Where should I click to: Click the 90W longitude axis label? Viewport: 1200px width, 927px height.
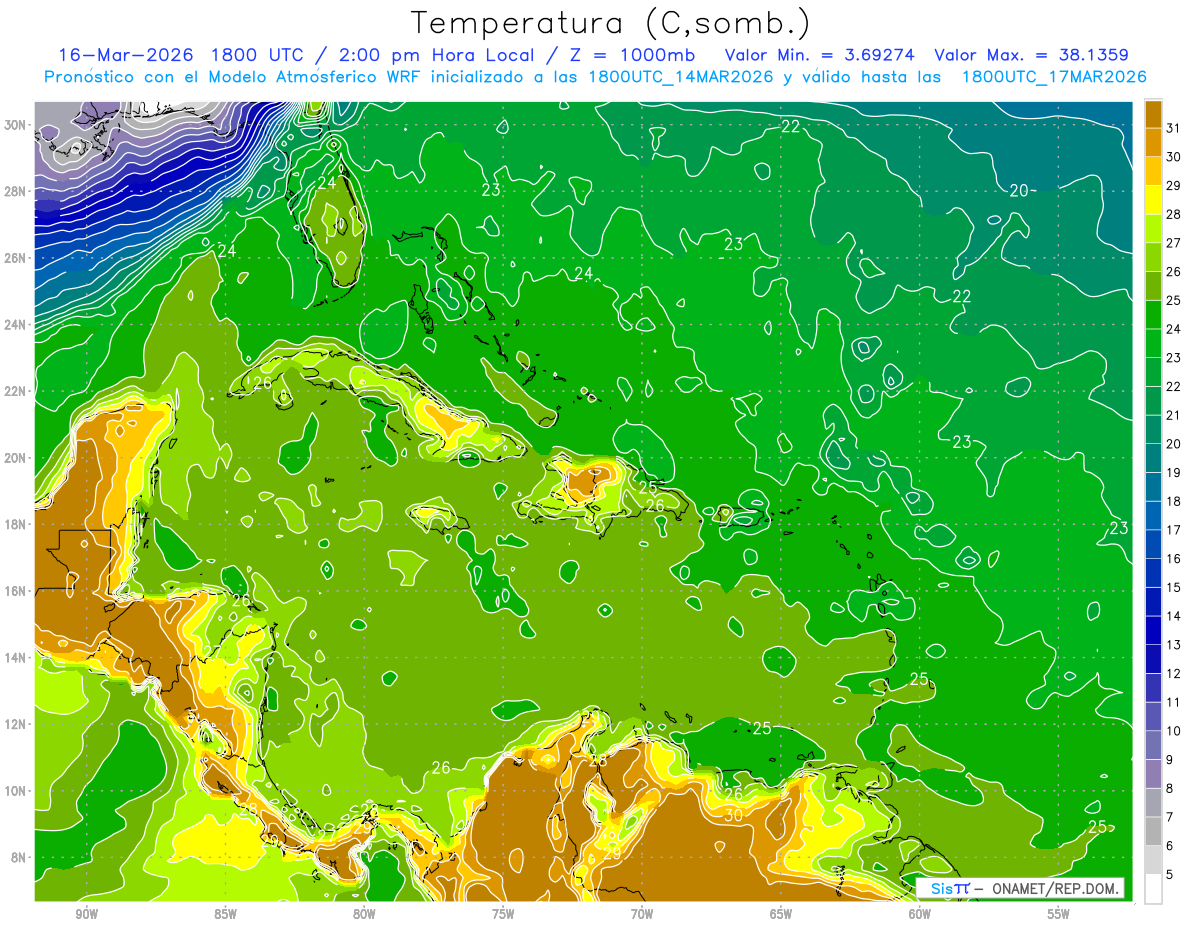pos(86,914)
